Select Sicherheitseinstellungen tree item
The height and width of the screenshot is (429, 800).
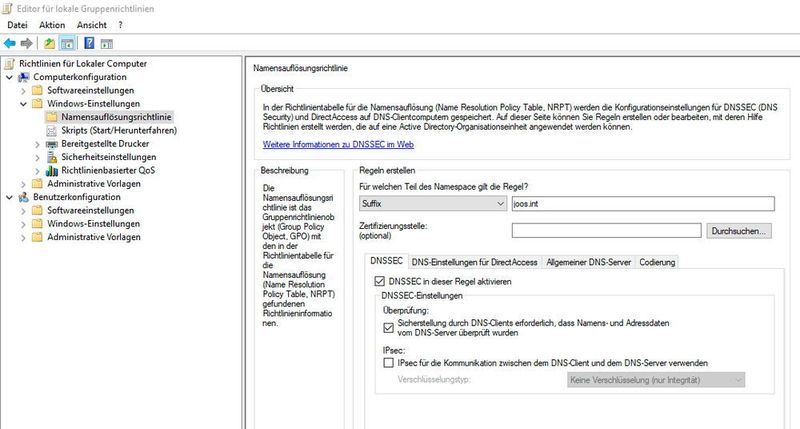(x=109, y=157)
